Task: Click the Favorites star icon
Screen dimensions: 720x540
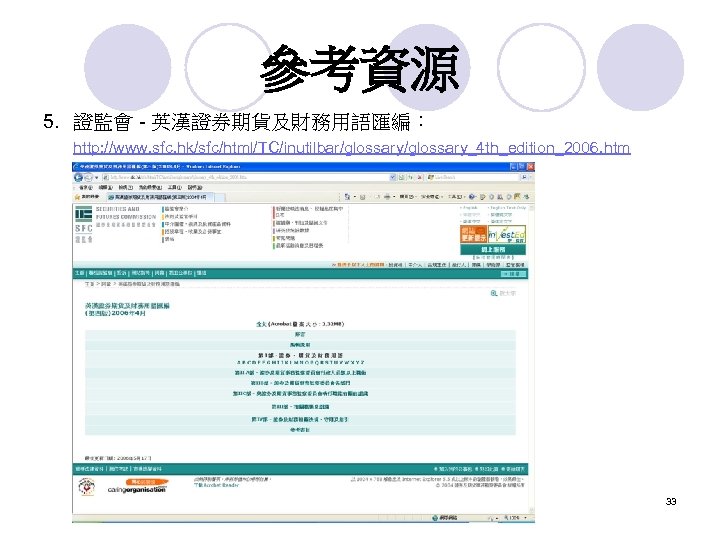Action: click(x=78, y=197)
